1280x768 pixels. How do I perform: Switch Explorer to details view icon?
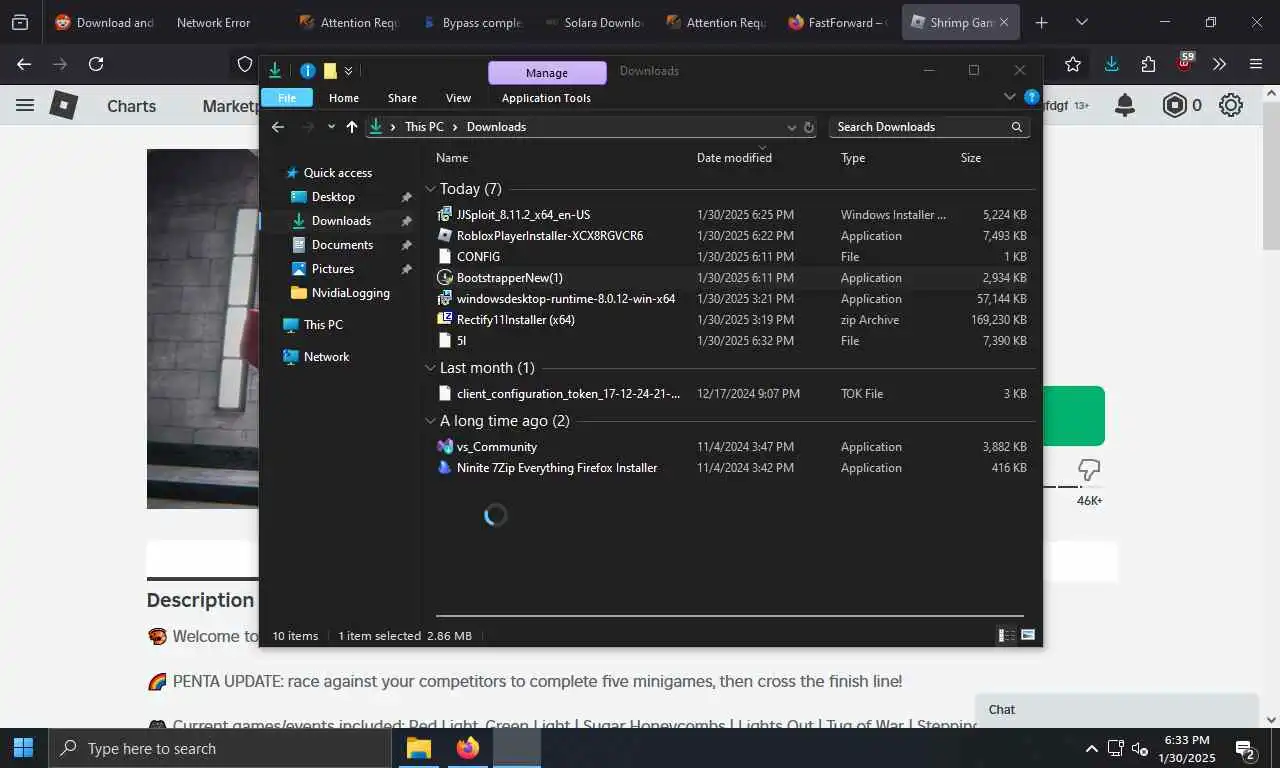click(1006, 635)
